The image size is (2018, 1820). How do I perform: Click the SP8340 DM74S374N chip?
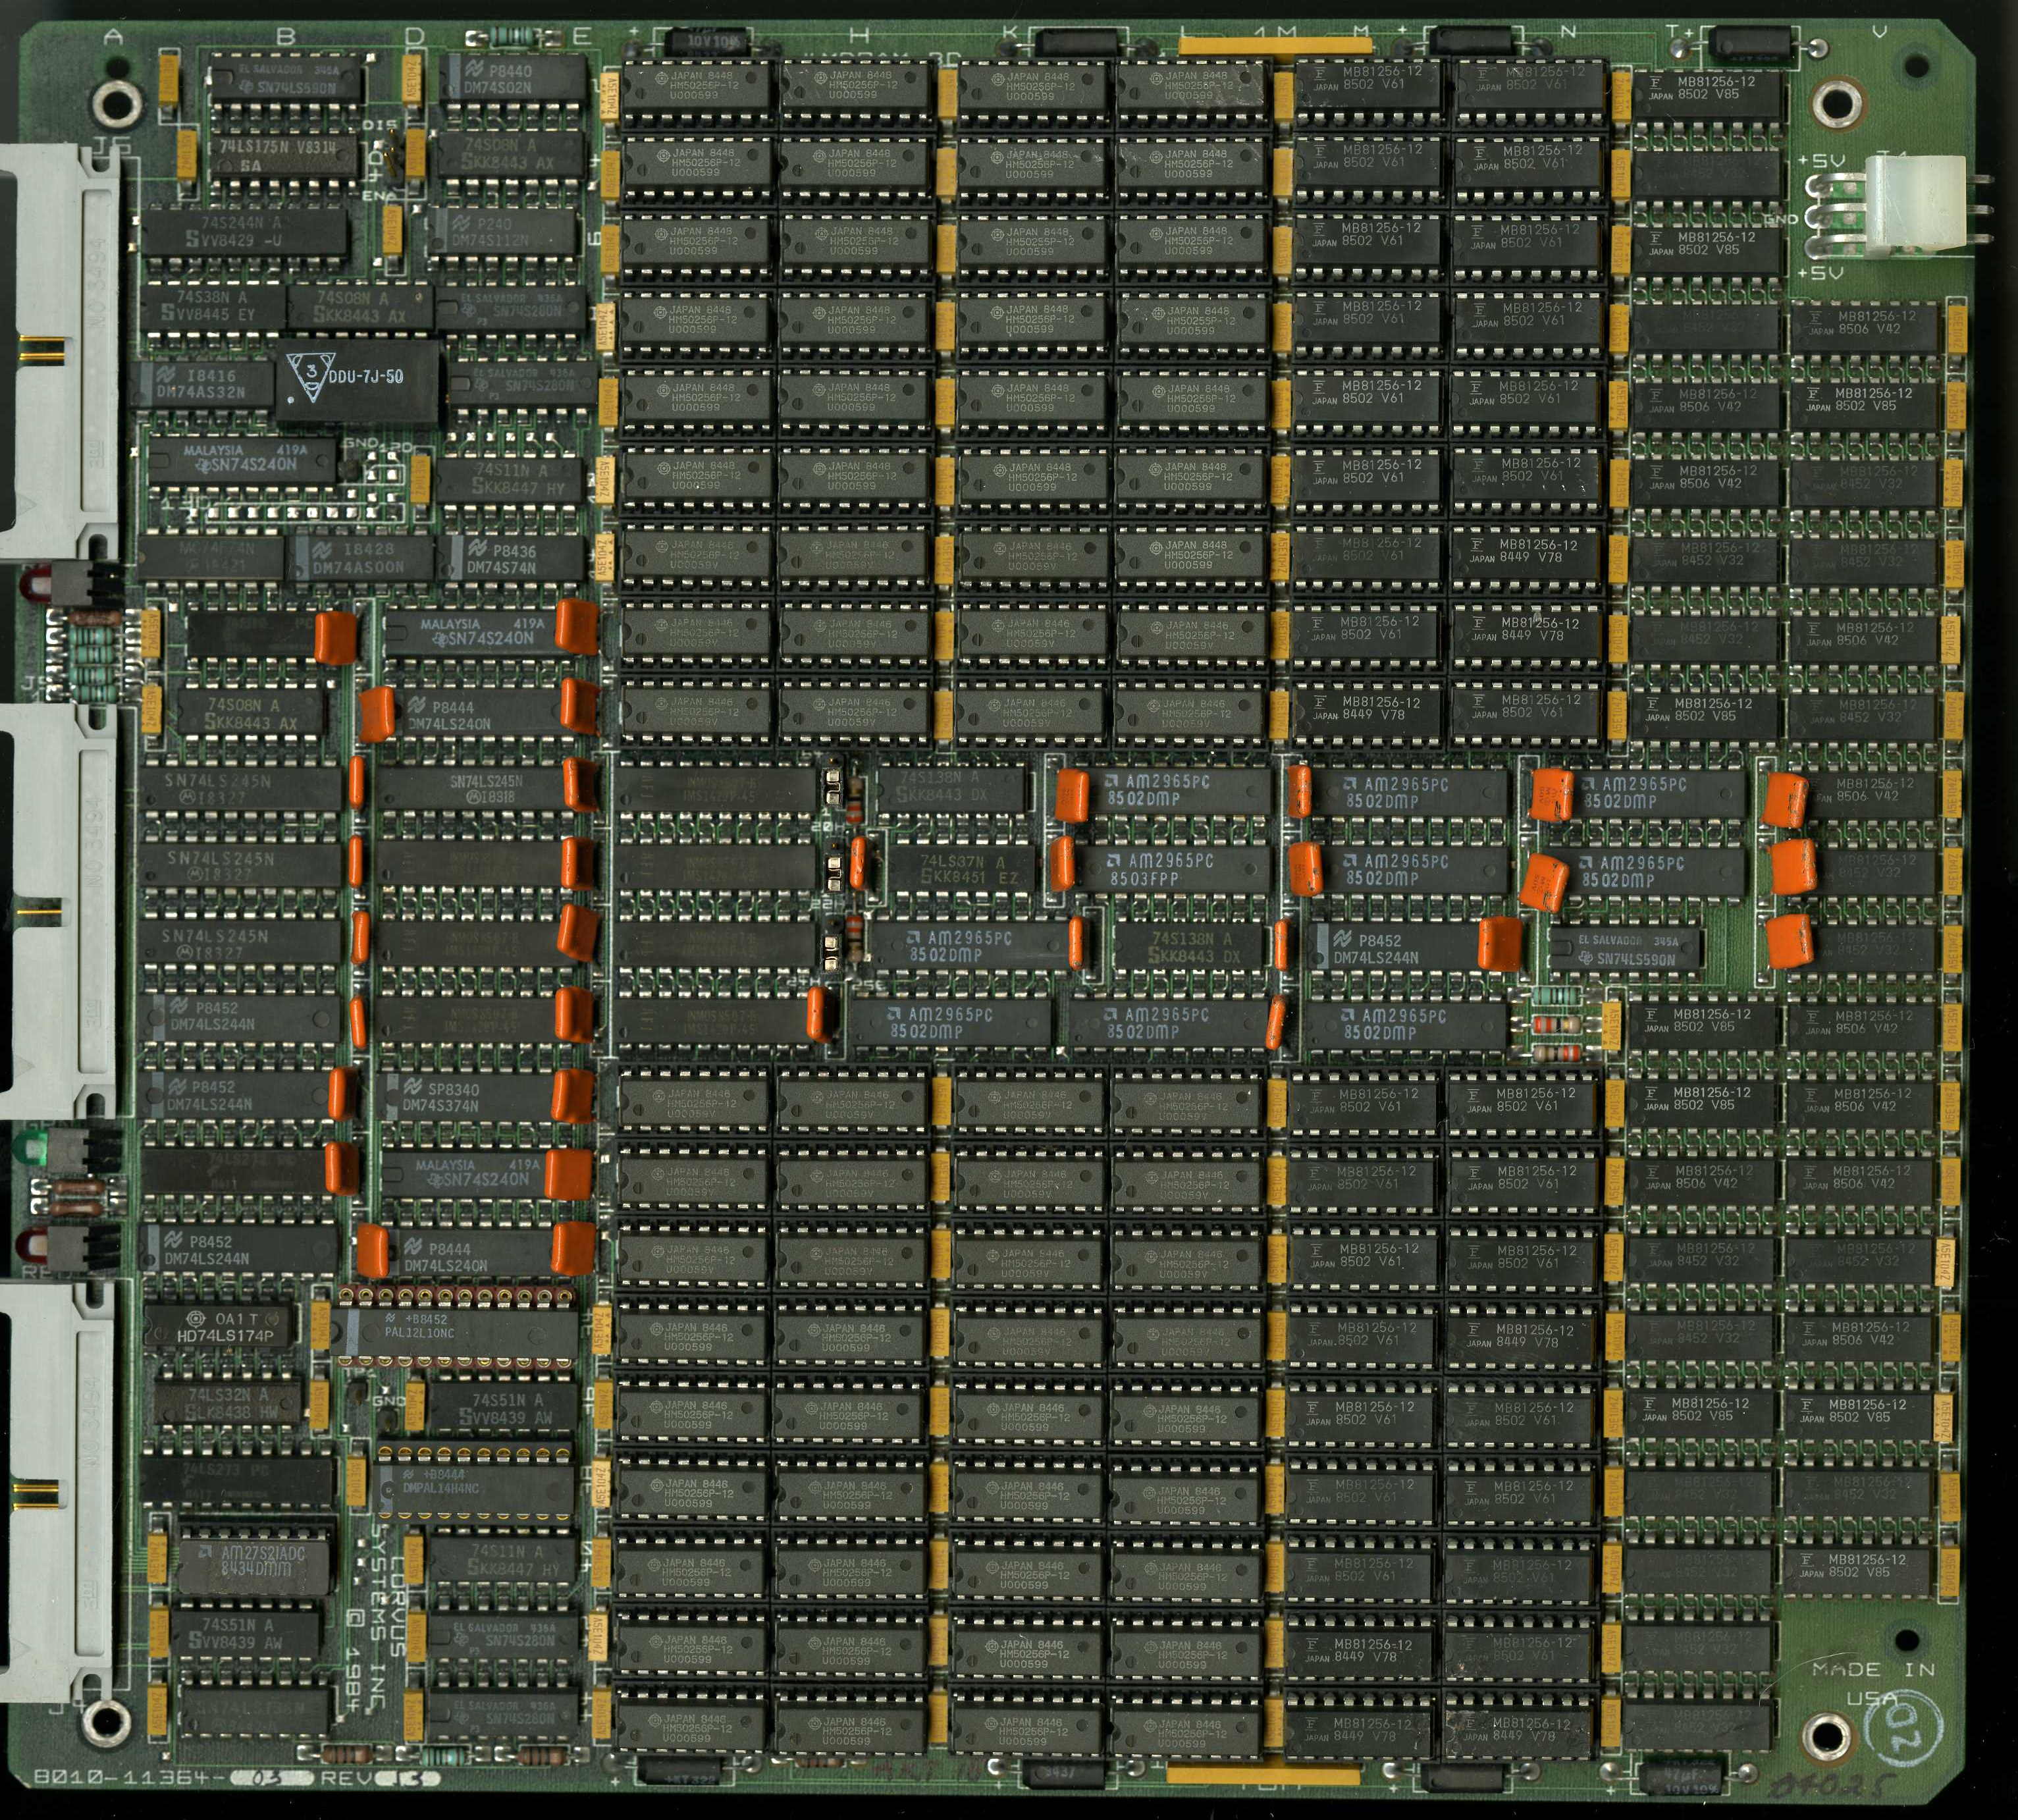(x=464, y=1097)
